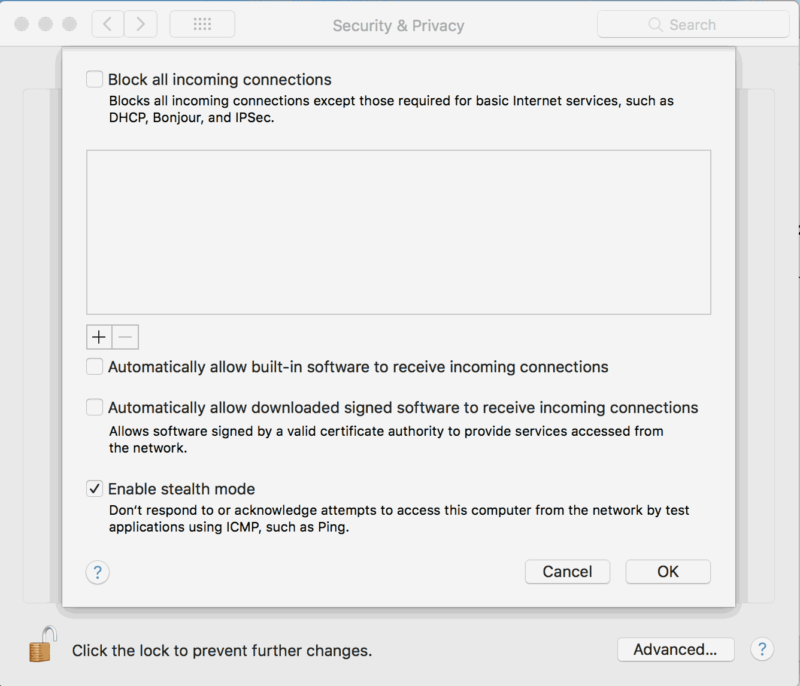The width and height of the screenshot is (800, 686).
Task: Click inside the empty applications list box
Action: (x=398, y=232)
